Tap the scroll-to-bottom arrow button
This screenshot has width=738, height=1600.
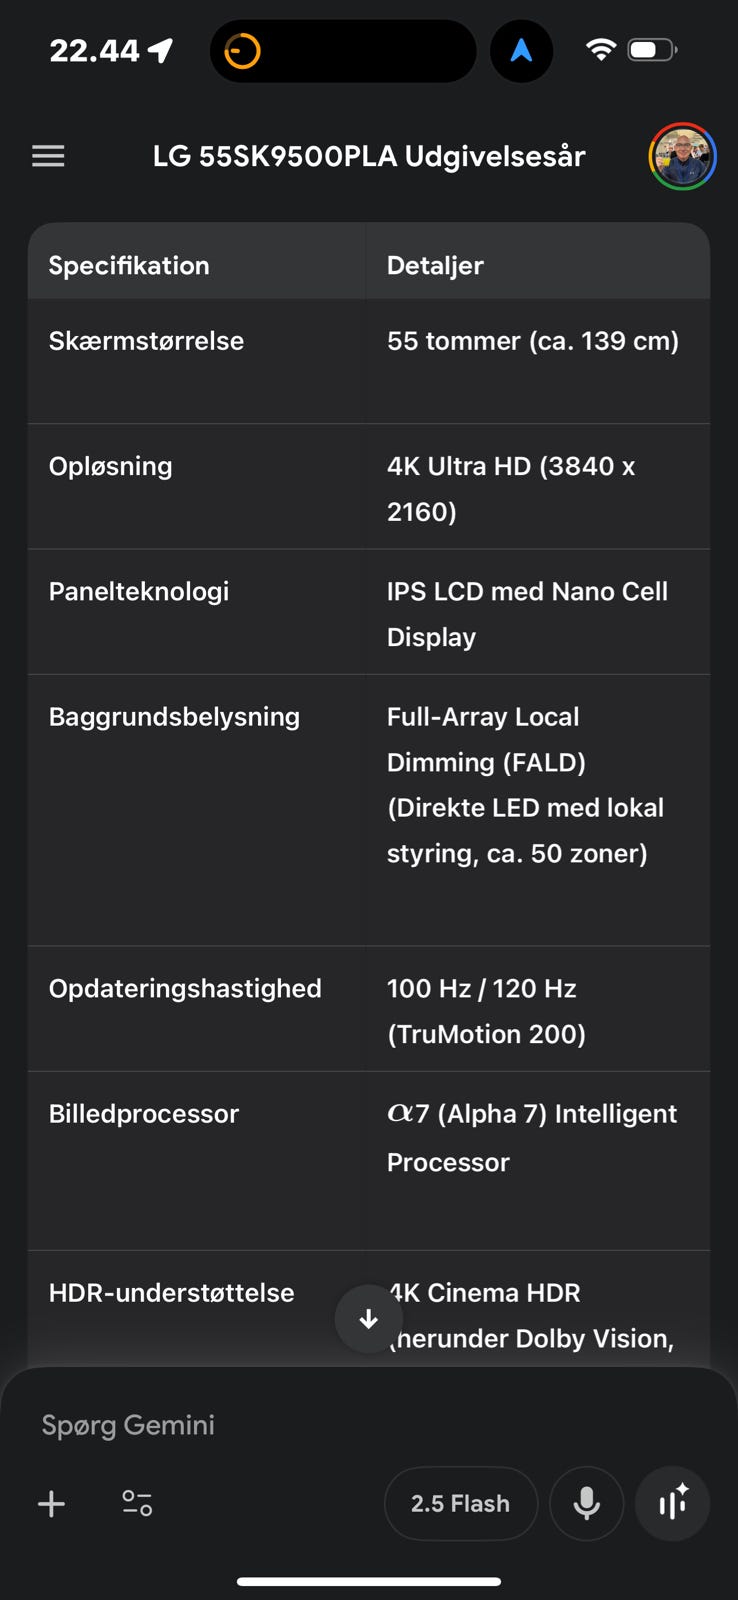pyautogui.click(x=368, y=1319)
